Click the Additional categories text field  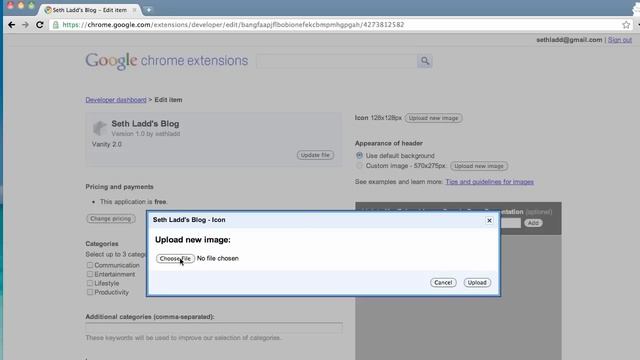coord(214,327)
